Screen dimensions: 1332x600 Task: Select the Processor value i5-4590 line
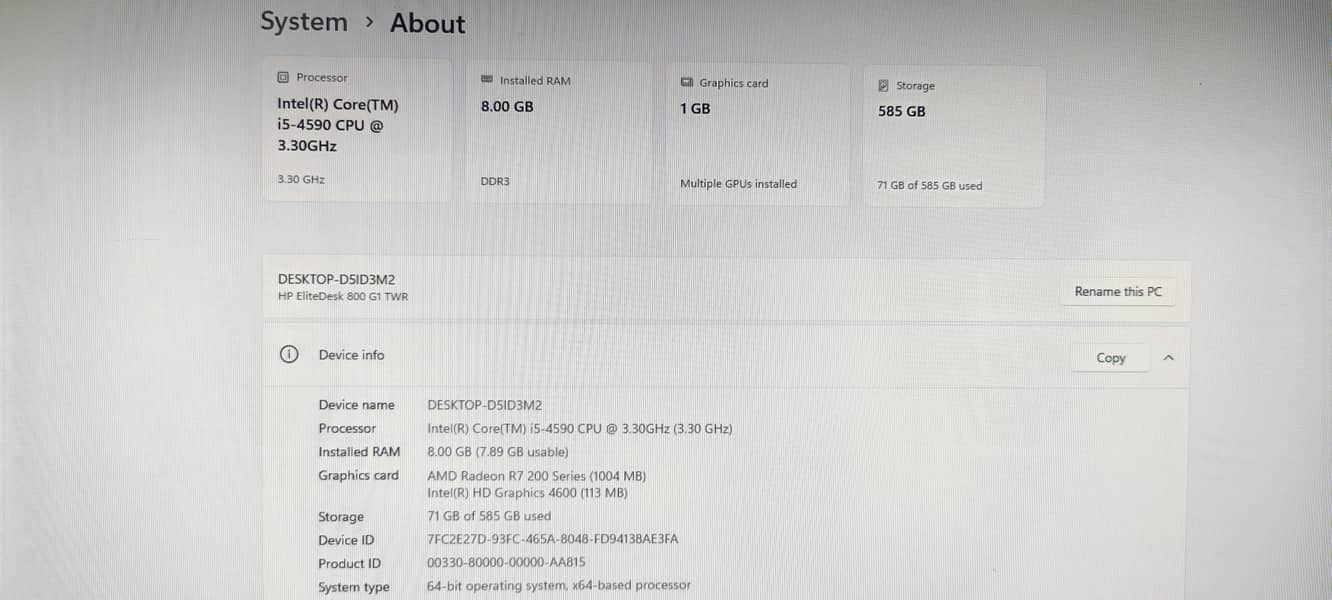pyautogui.click(x=580, y=428)
